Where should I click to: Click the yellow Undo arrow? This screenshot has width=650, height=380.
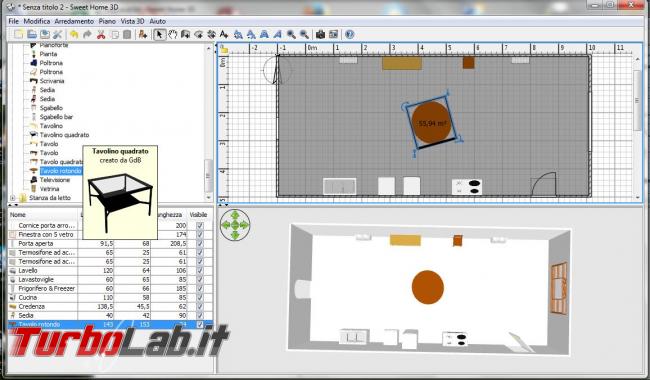74,34
